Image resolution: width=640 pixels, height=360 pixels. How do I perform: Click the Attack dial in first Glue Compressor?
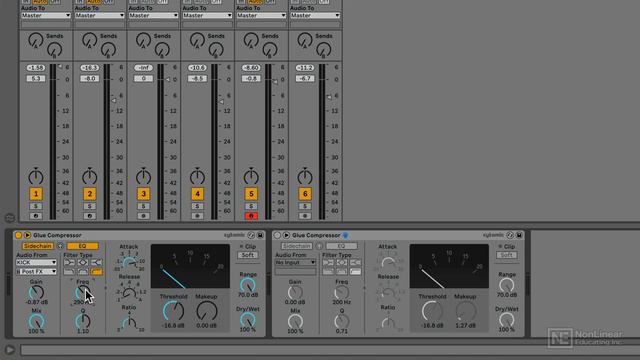pyautogui.click(x=129, y=262)
